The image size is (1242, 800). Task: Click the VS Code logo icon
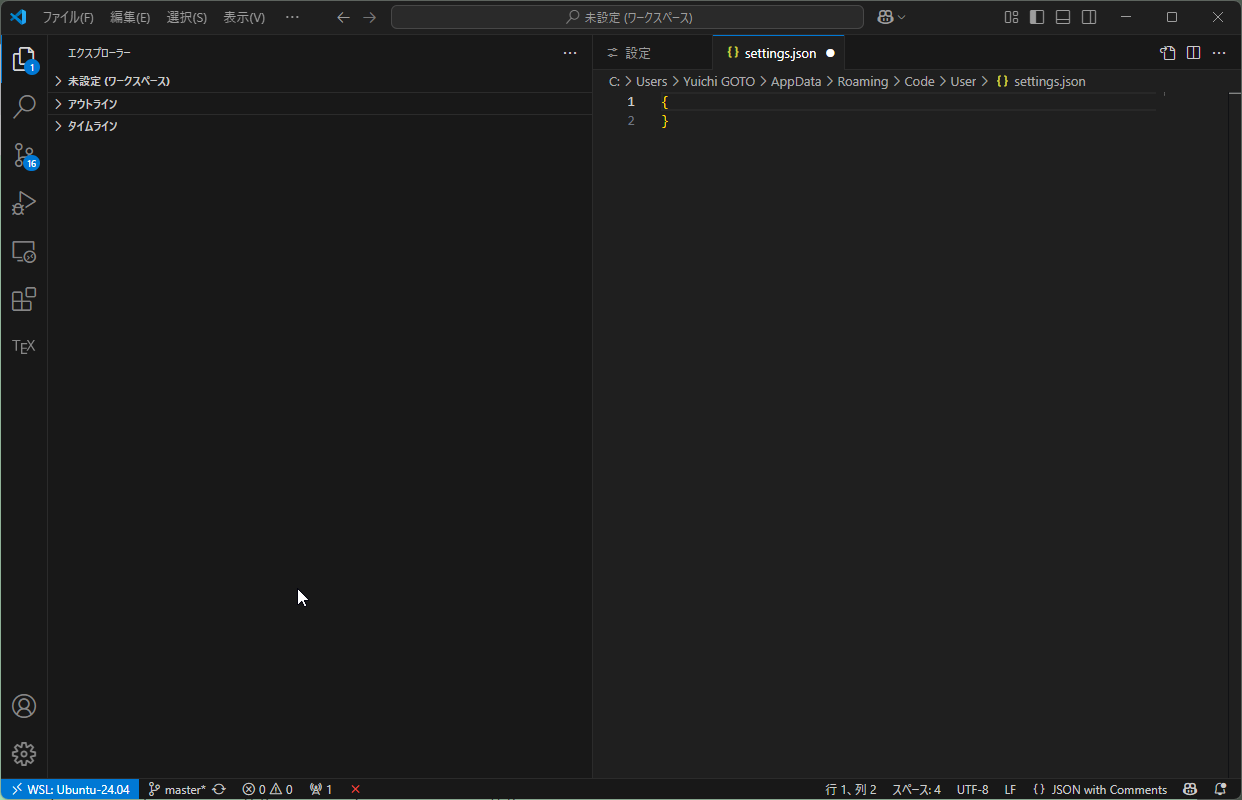(x=17, y=17)
